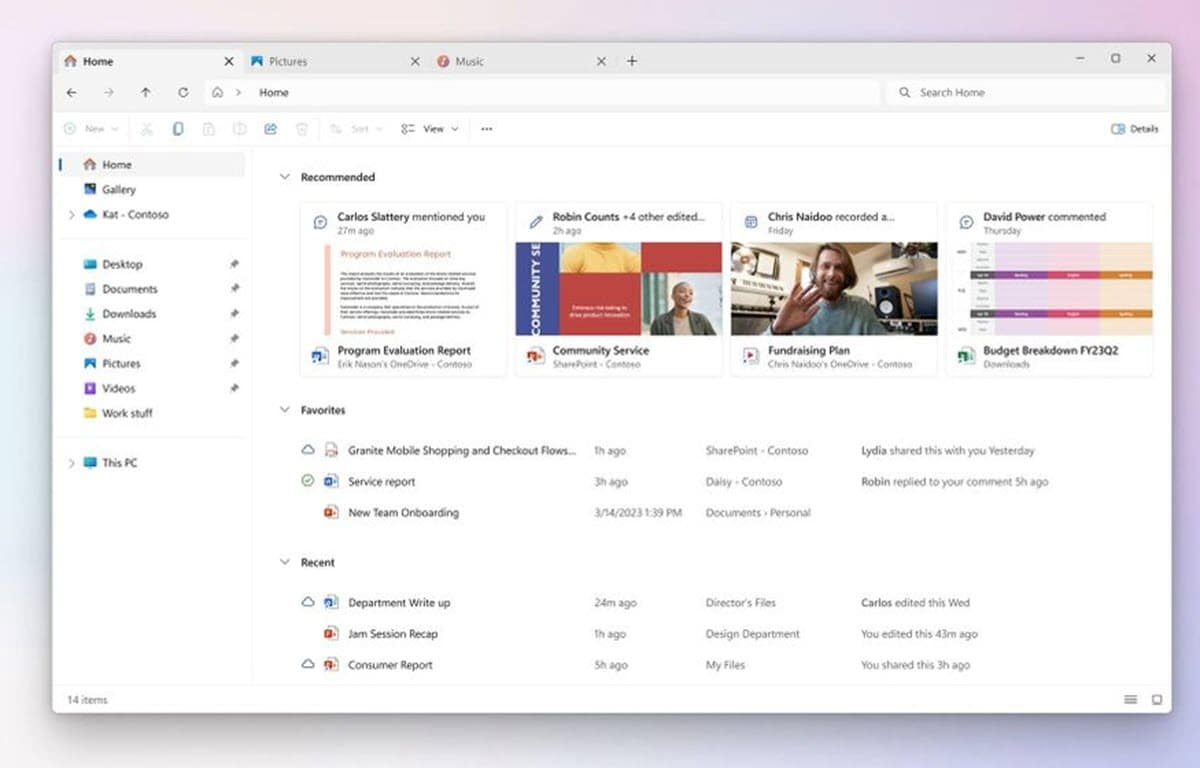Click the breadcrumb chevron before Home
The width and height of the screenshot is (1200, 768).
(239, 92)
